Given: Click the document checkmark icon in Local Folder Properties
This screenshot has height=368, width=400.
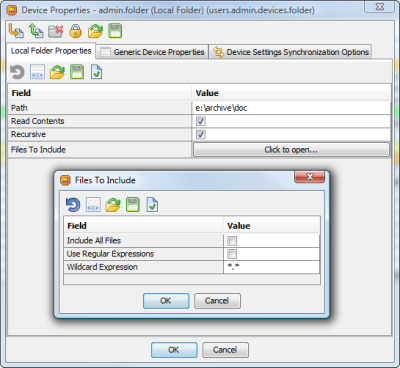Looking at the screenshot, I should click(x=96, y=72).
